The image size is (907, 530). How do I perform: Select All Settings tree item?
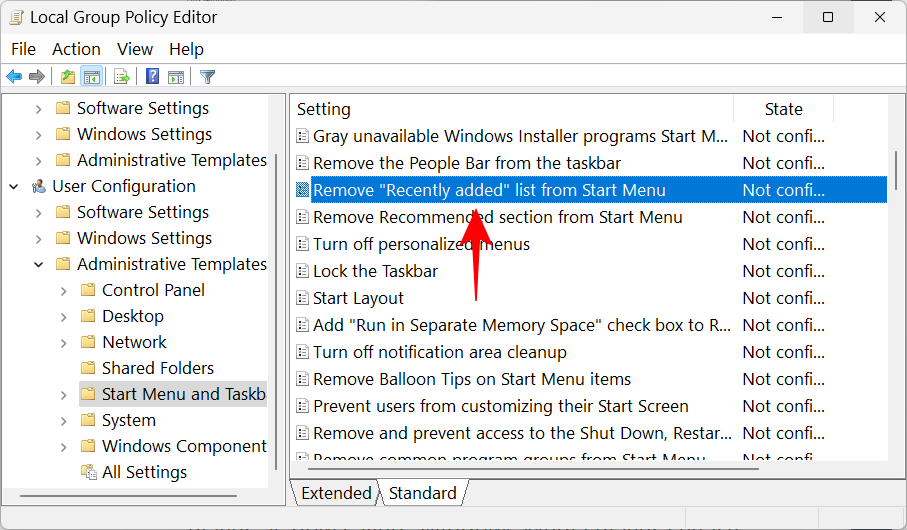145,472
